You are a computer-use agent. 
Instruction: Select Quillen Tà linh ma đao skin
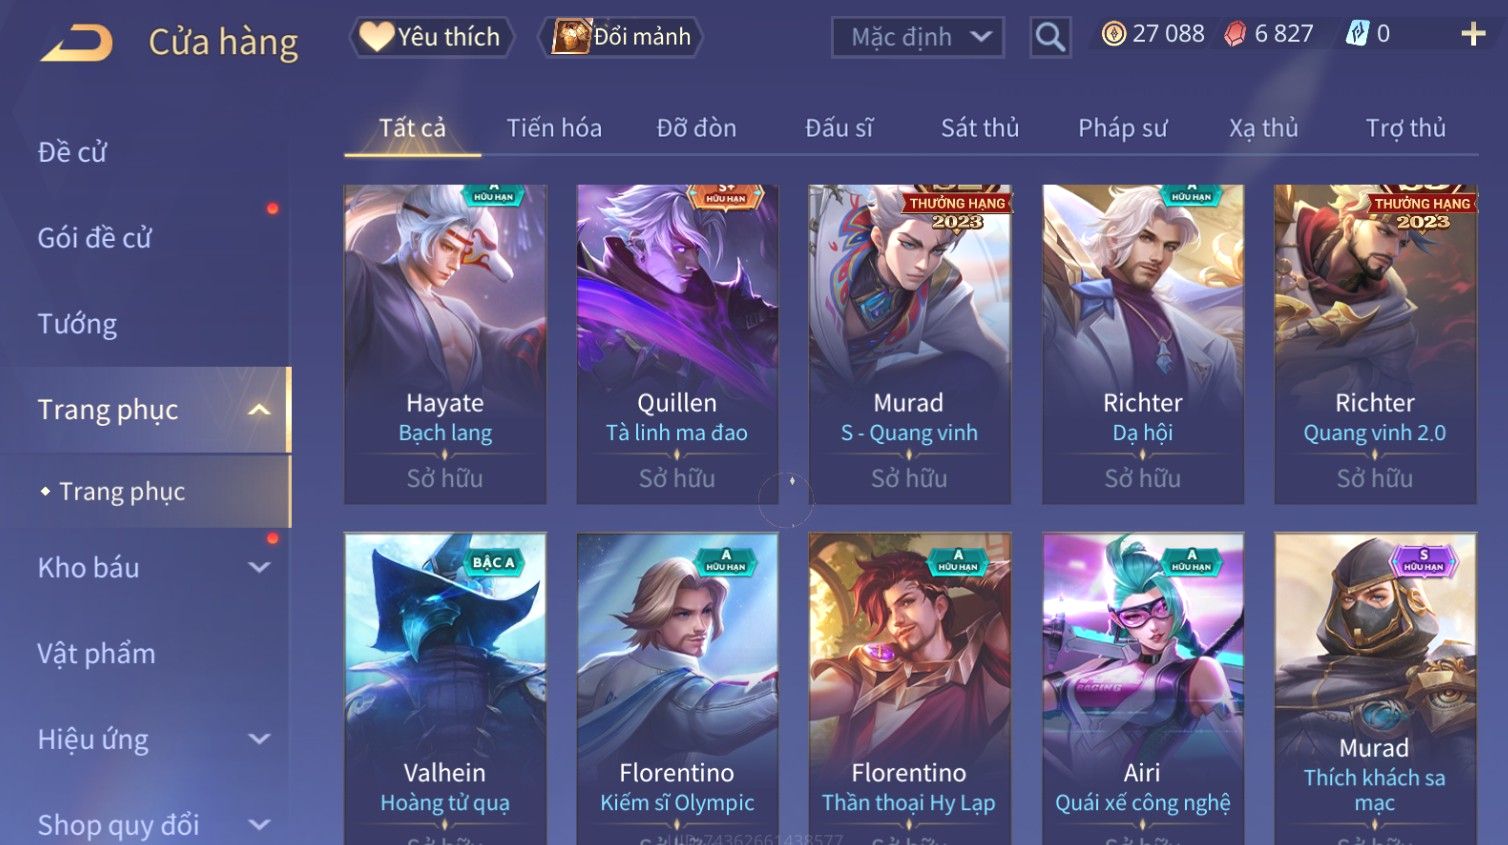pyautogui.click(x=677, y=344)
